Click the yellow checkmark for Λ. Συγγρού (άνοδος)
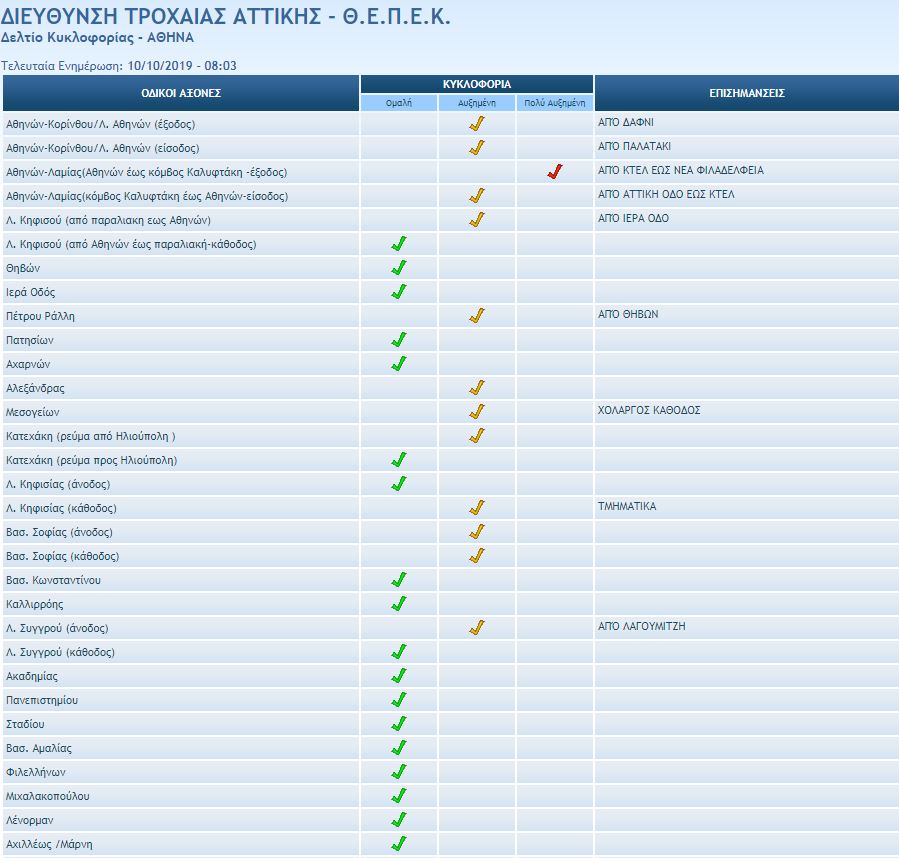 tap(477, 628)
